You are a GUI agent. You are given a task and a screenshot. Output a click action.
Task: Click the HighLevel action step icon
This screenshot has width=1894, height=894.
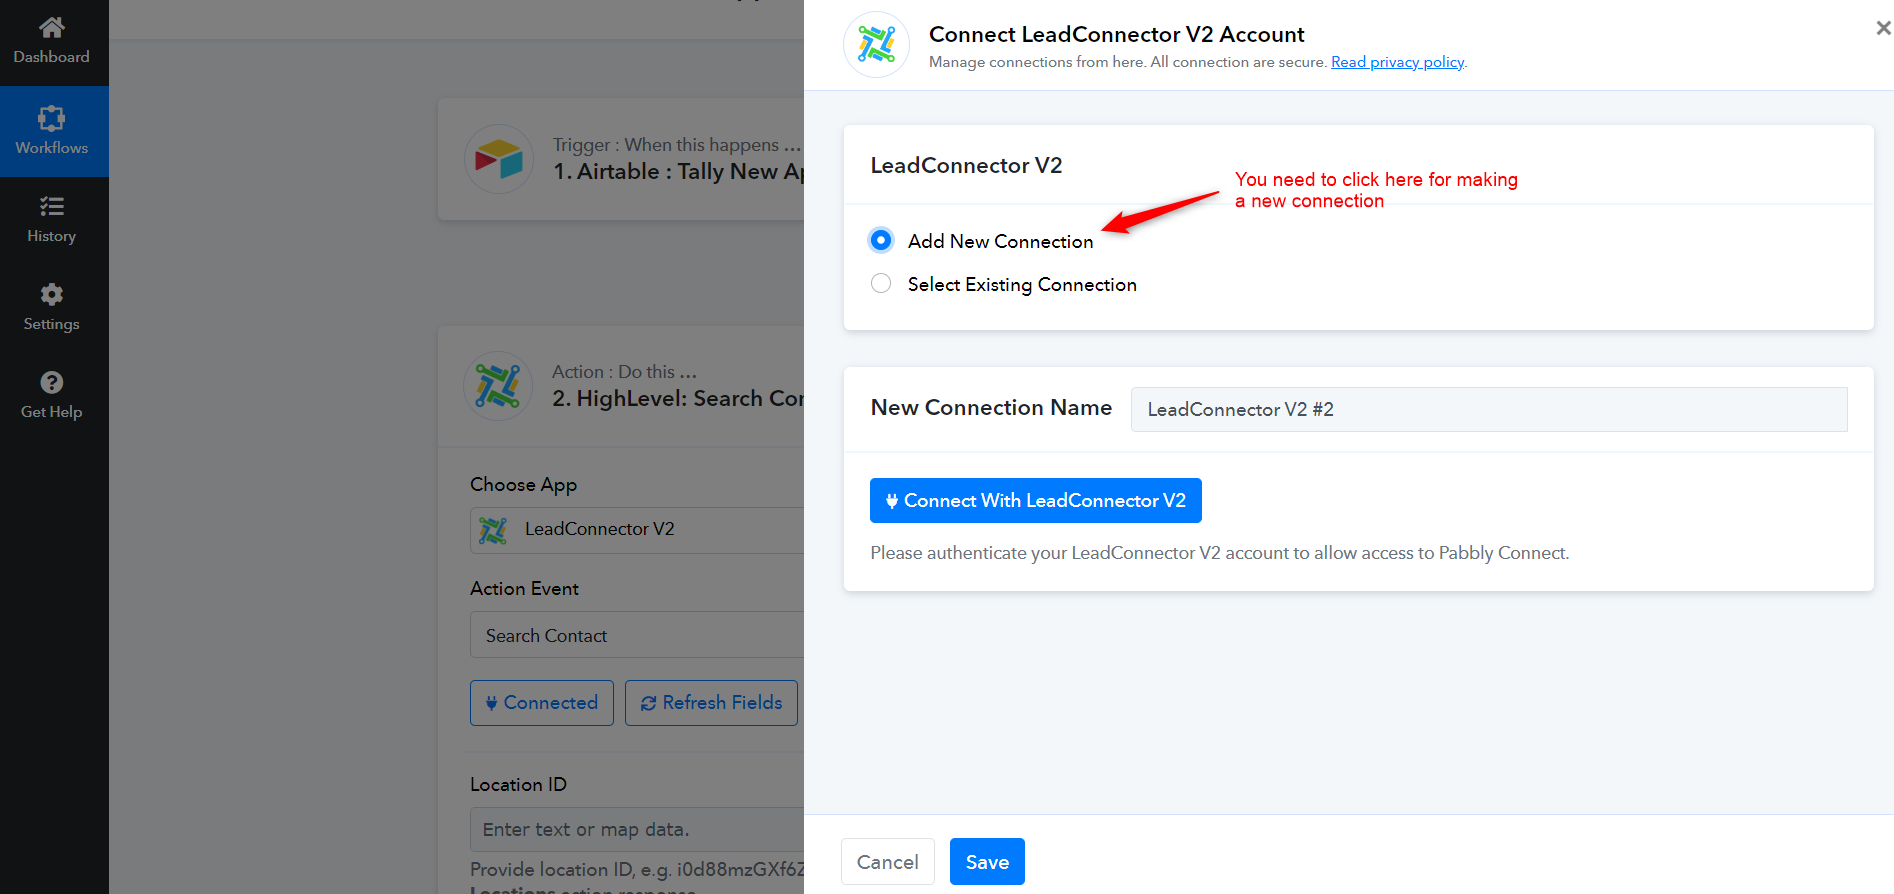click(498, 386)
